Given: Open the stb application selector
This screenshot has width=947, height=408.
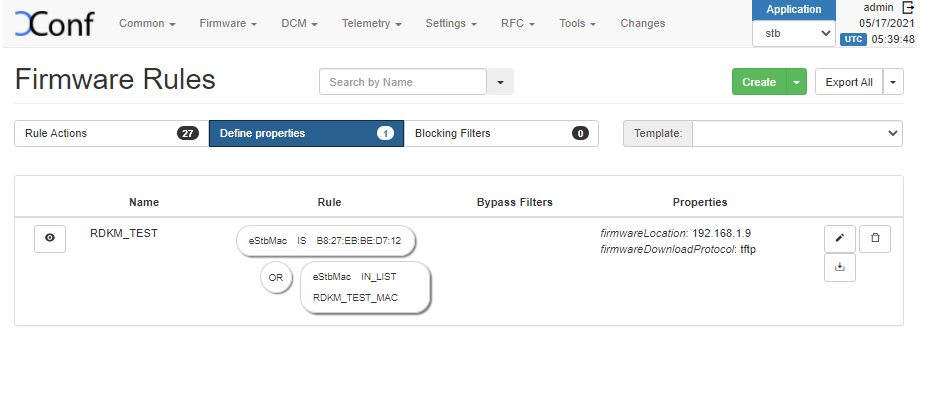Looking at the screenshot, I should 793,34.
